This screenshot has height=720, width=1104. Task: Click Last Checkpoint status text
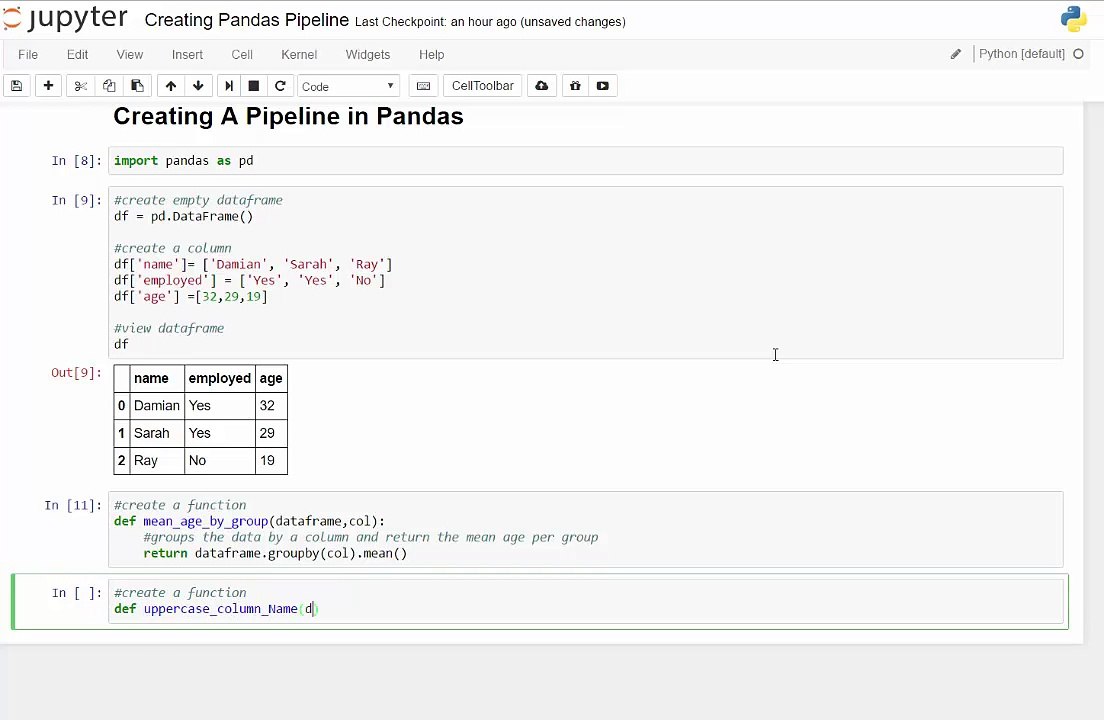(490, 22)
